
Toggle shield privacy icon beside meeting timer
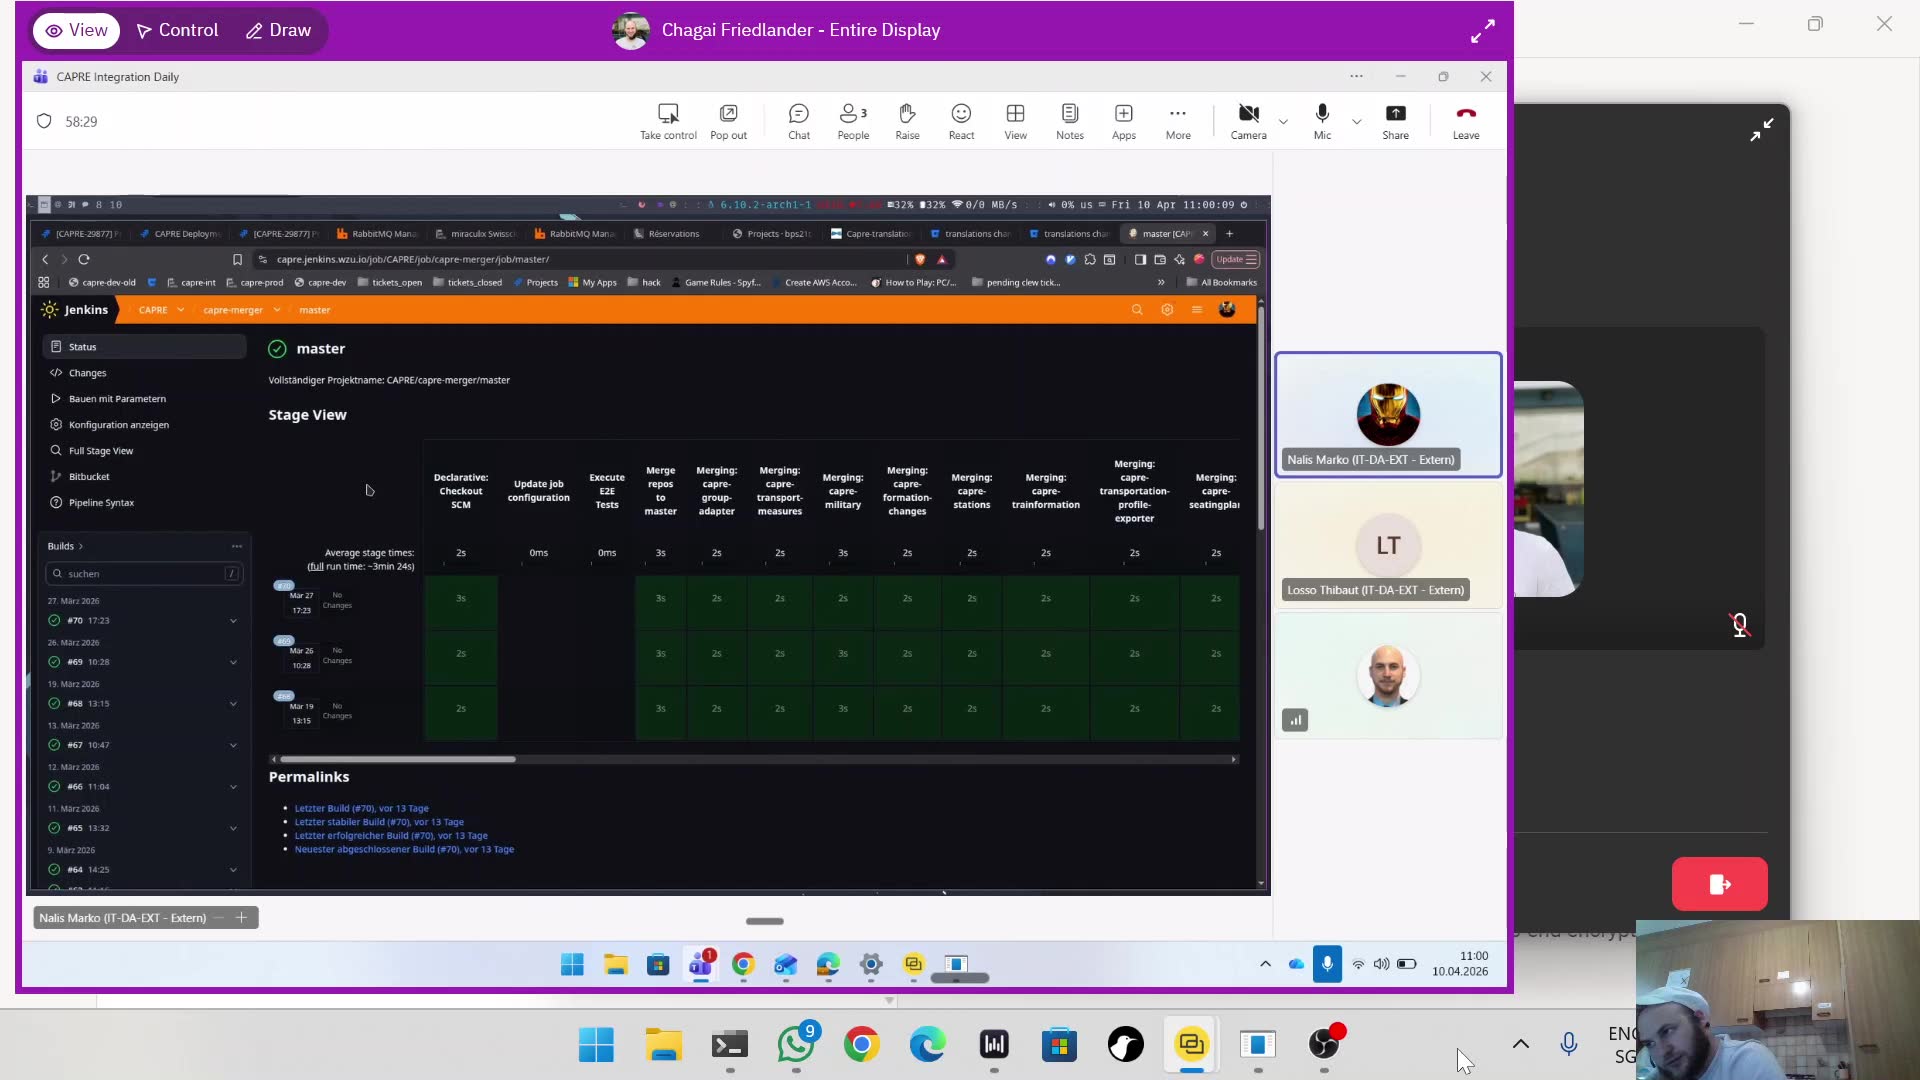click(44, 121)
